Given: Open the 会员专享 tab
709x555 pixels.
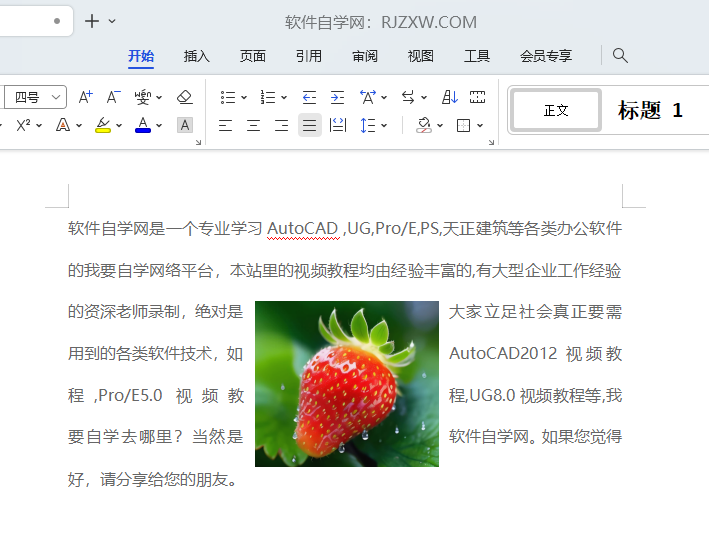Looking at the screenshot, I should 546,56.
